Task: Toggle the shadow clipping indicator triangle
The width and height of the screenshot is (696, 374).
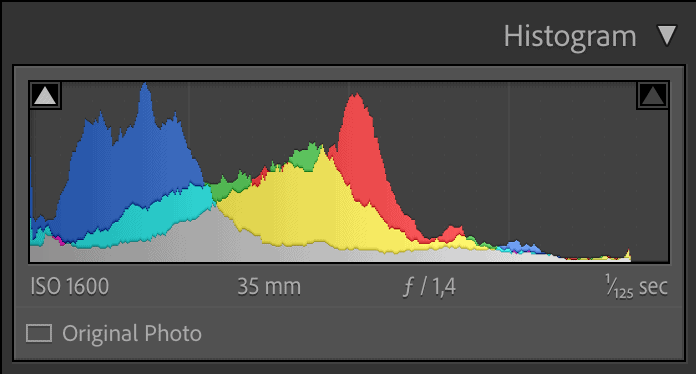Action: click(x=45, y=95)
